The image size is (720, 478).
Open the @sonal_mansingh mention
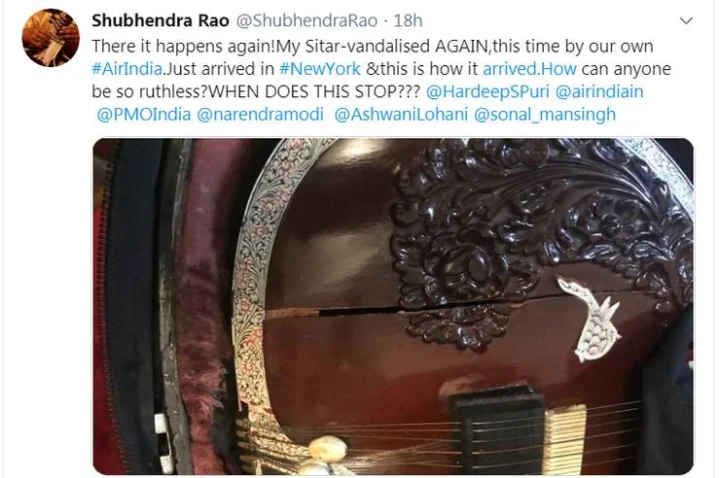click(545, 114)
